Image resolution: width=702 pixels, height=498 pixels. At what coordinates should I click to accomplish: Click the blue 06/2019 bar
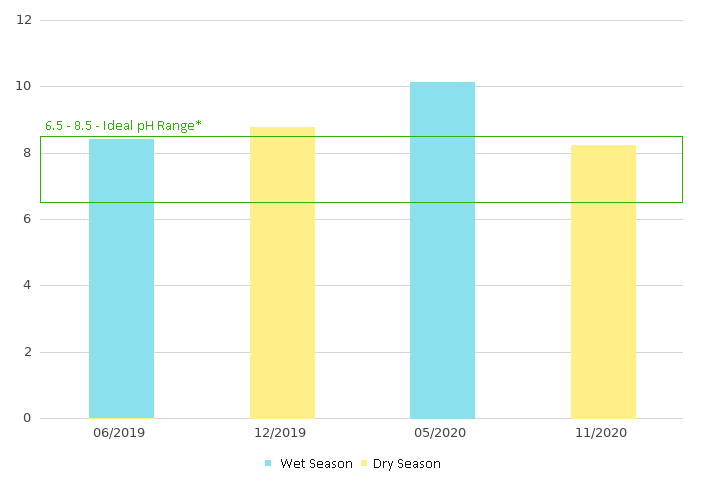[x=121, y=278]
